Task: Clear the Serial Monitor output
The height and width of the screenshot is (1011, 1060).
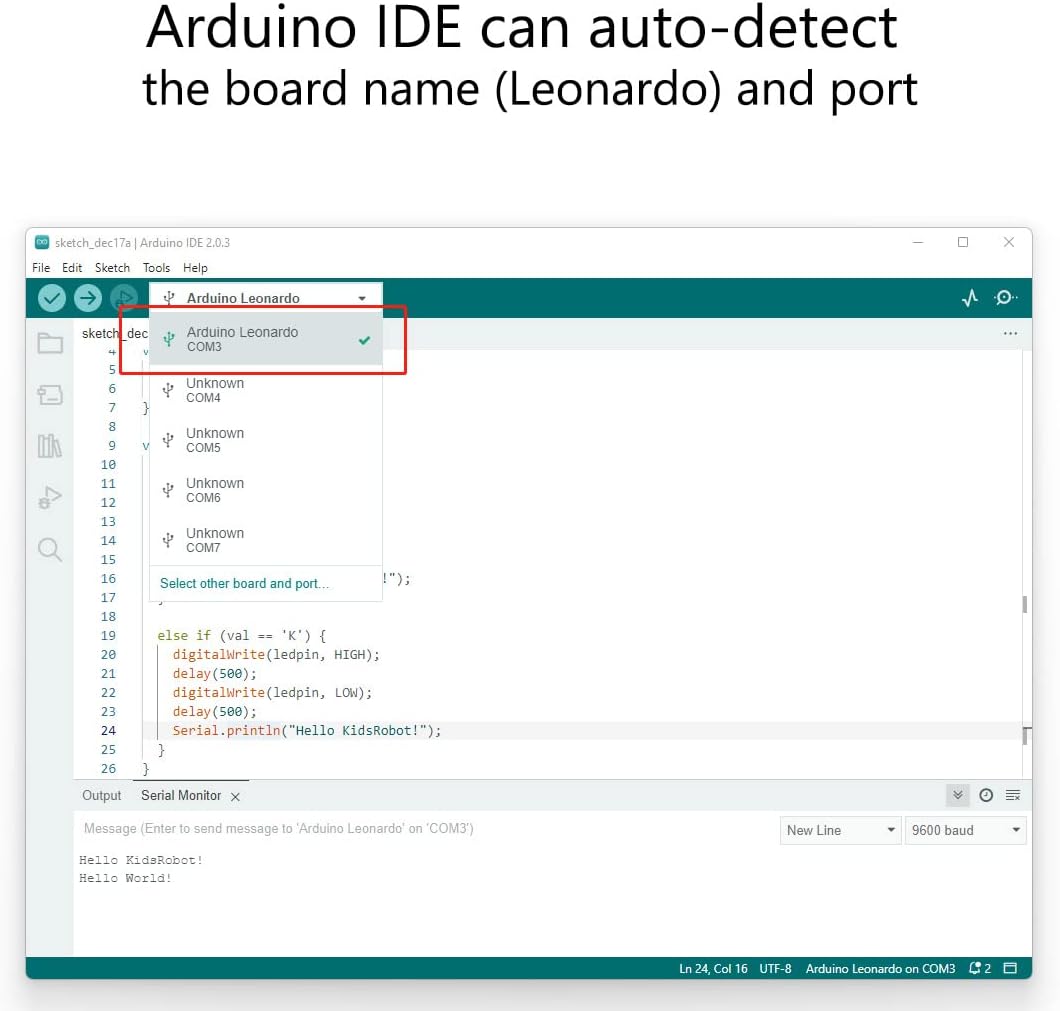Action: point(1013,795)
